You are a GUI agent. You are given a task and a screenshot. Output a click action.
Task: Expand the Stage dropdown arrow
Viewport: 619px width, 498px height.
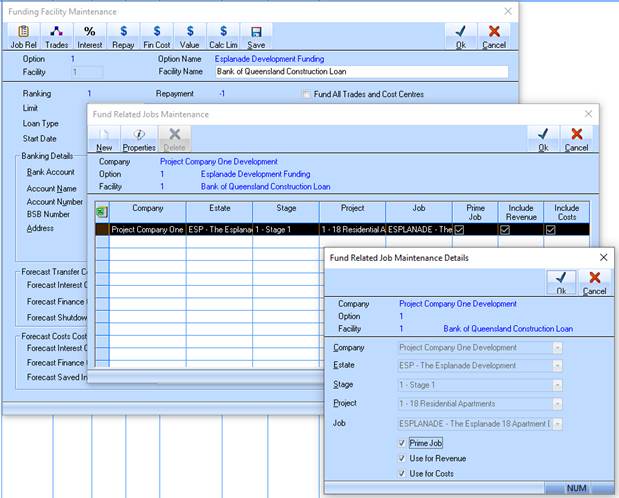pos(557,386)
